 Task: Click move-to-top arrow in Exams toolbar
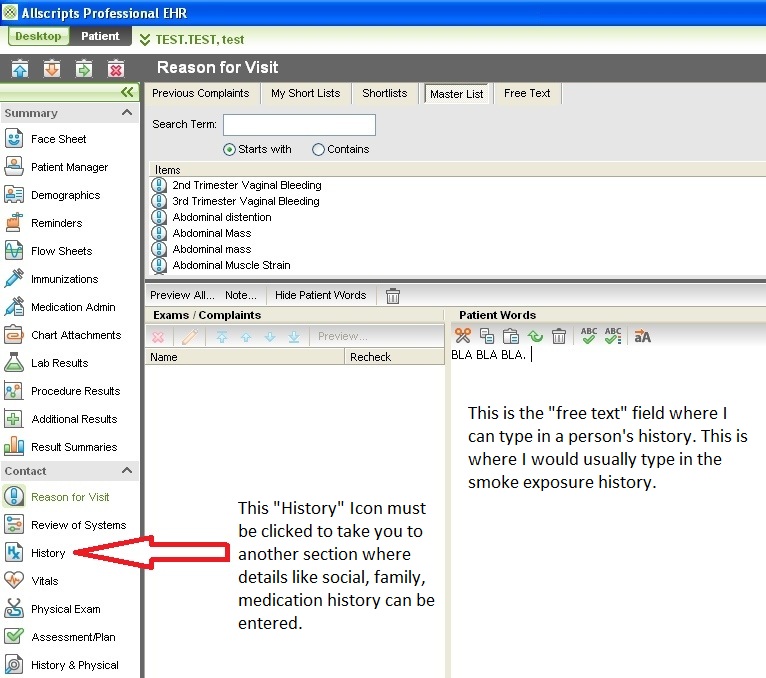pyautogui.click(x=222, y=337)
